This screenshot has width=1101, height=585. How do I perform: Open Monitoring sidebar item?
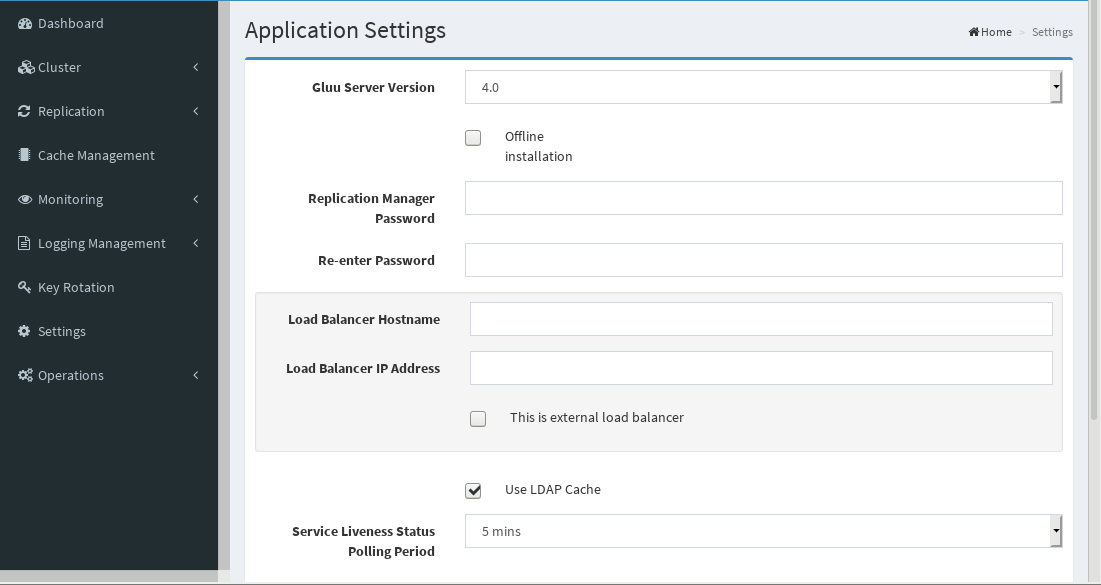pos(109,199)
